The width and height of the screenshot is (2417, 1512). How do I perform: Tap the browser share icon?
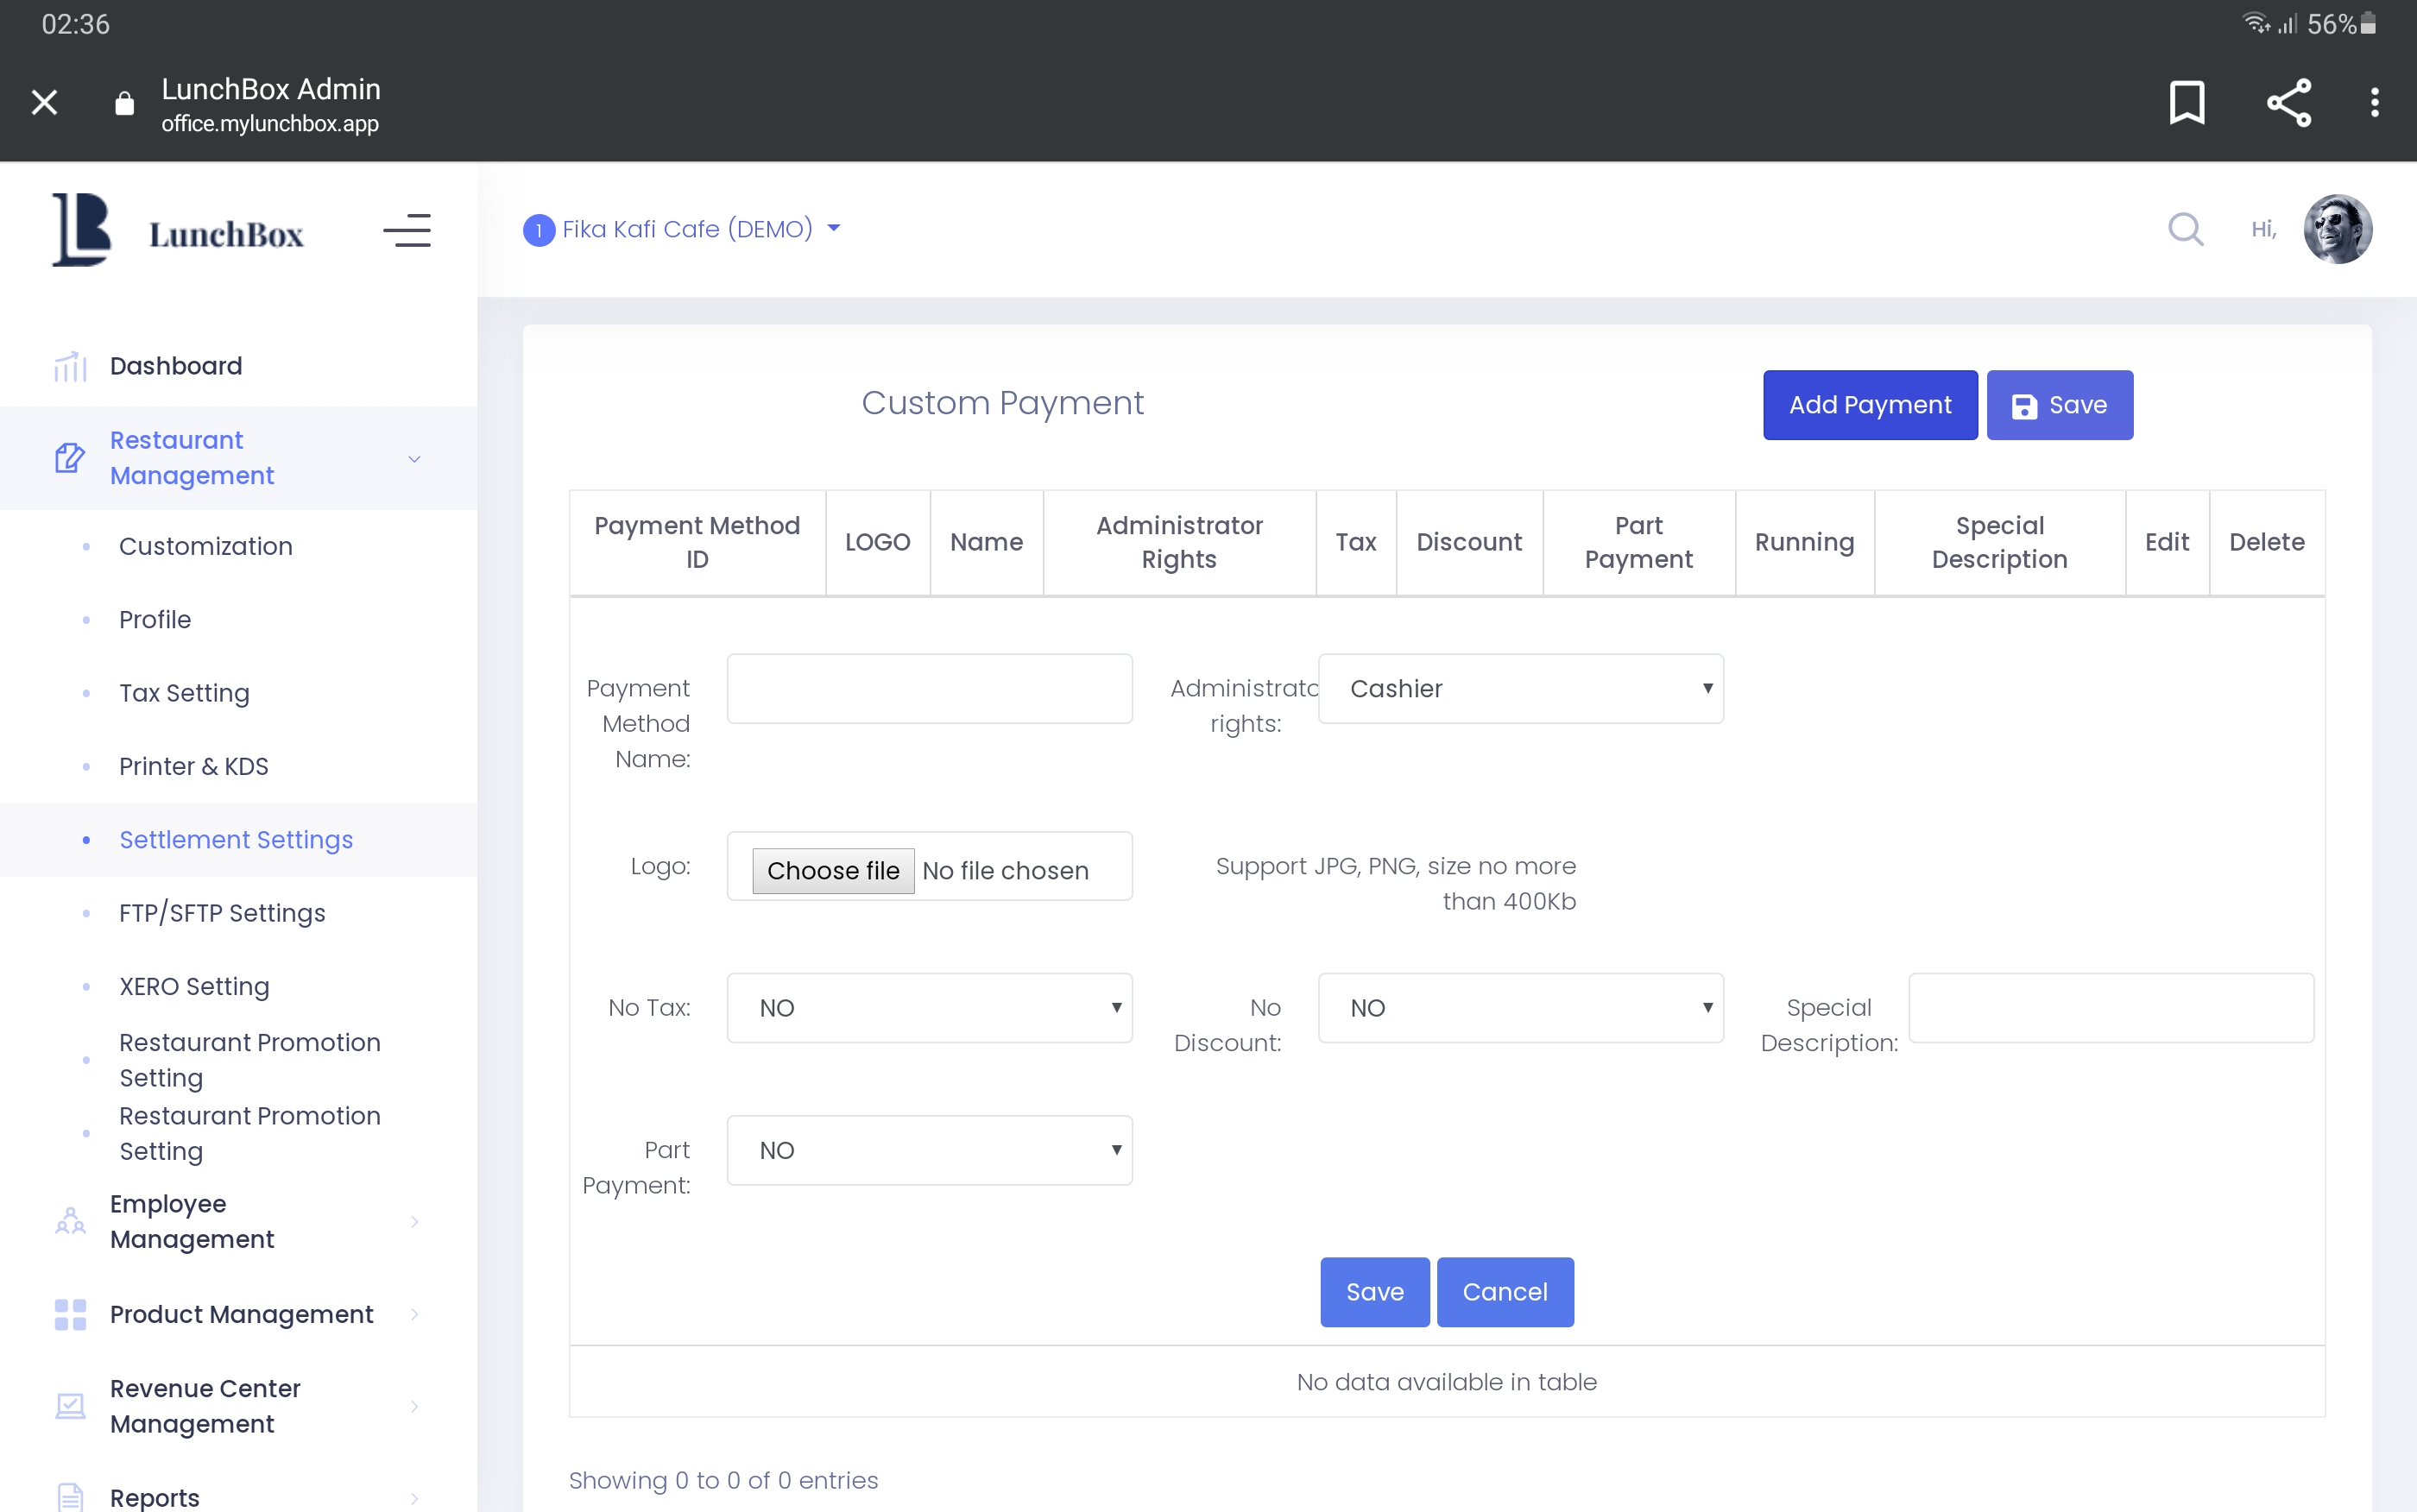2288,102
